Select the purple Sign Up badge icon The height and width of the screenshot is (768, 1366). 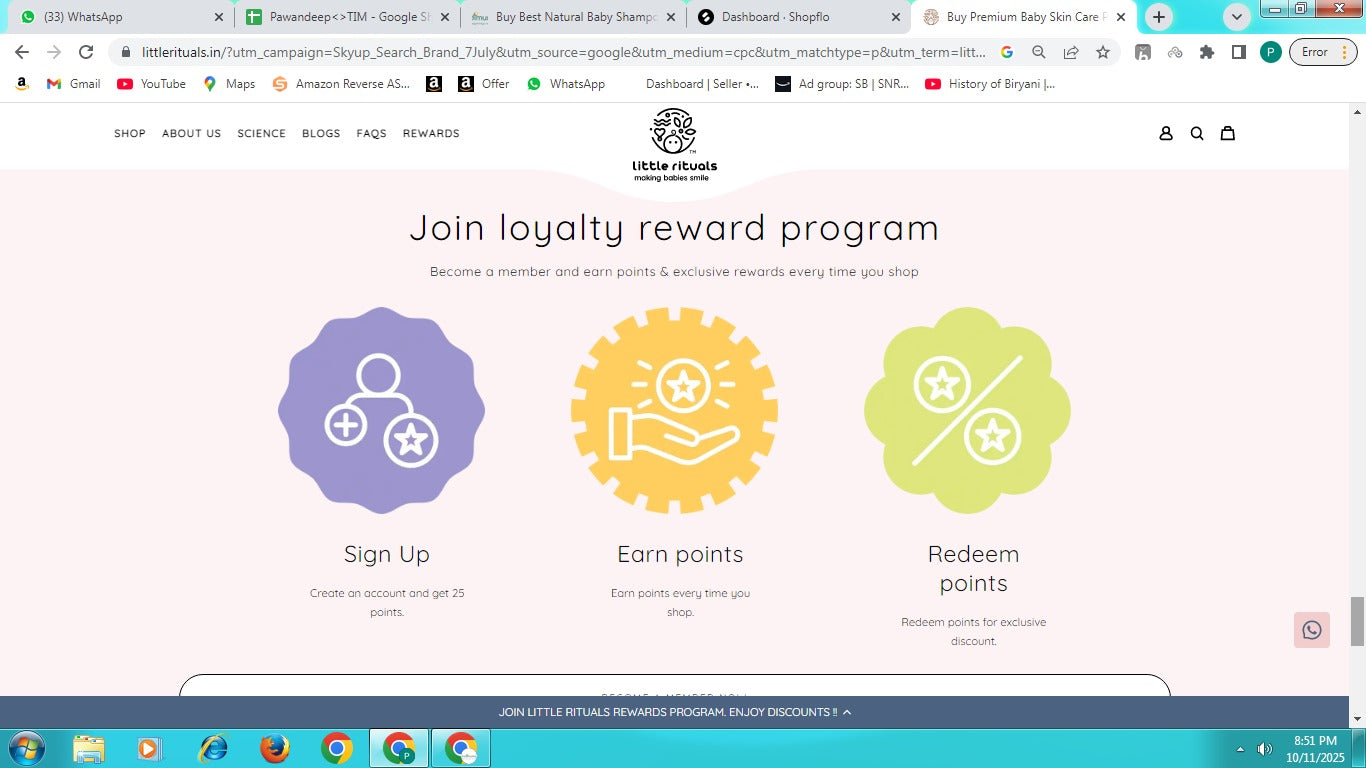click(381, 410)
